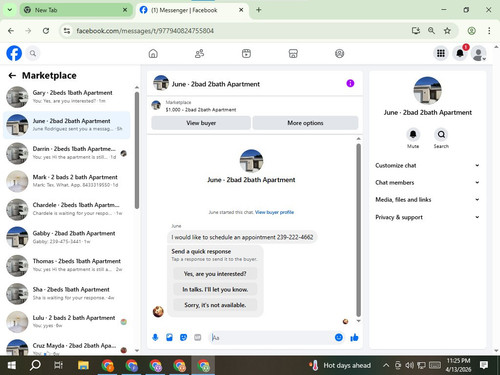Open Cruz Mayda 2bad 2bath conversation

(67, 347)
